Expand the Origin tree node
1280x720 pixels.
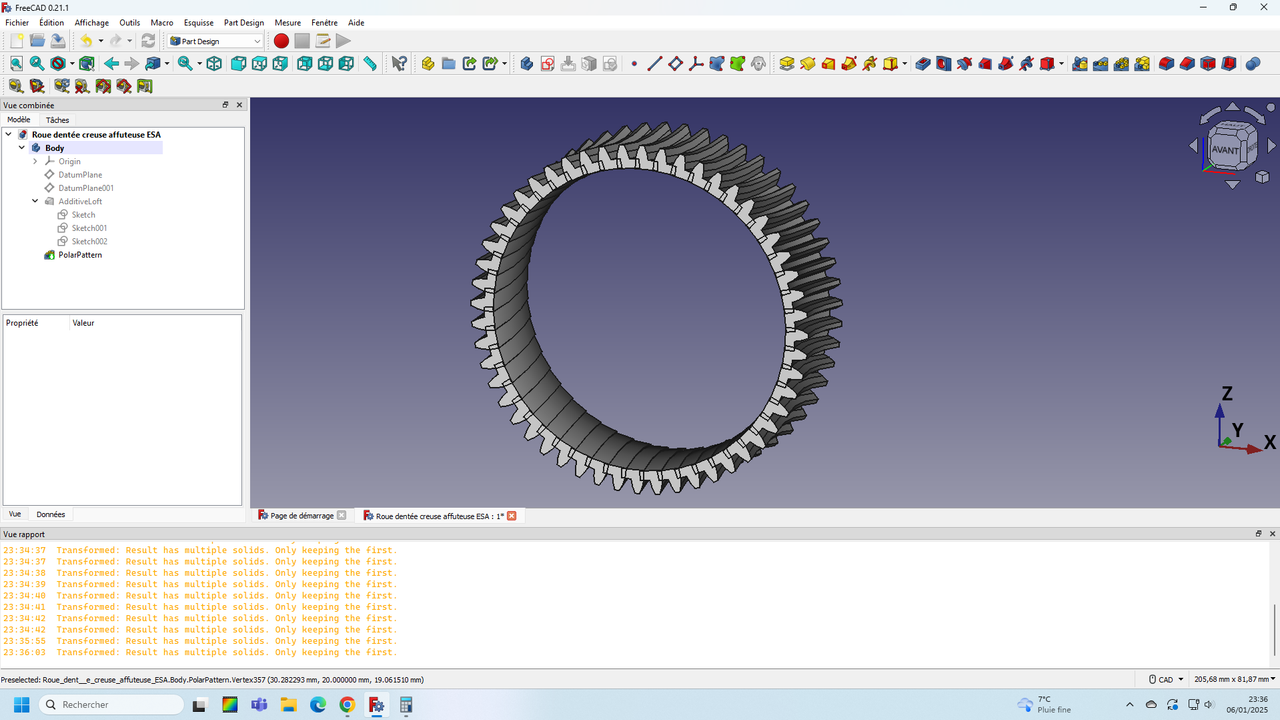[x=35, y=161]
